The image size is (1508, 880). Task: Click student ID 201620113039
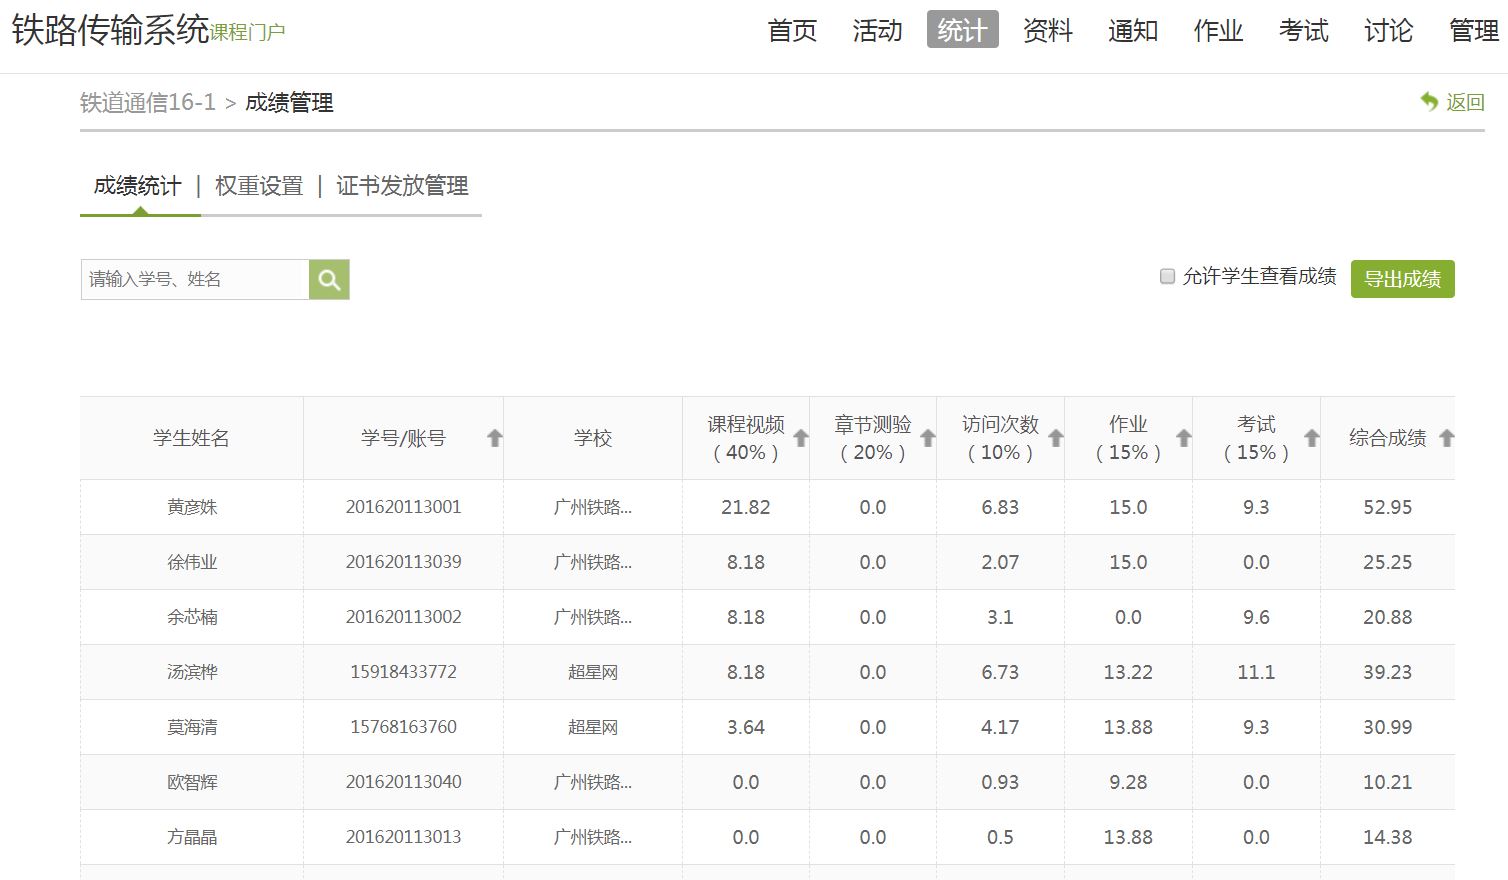[x=404, y=562]
